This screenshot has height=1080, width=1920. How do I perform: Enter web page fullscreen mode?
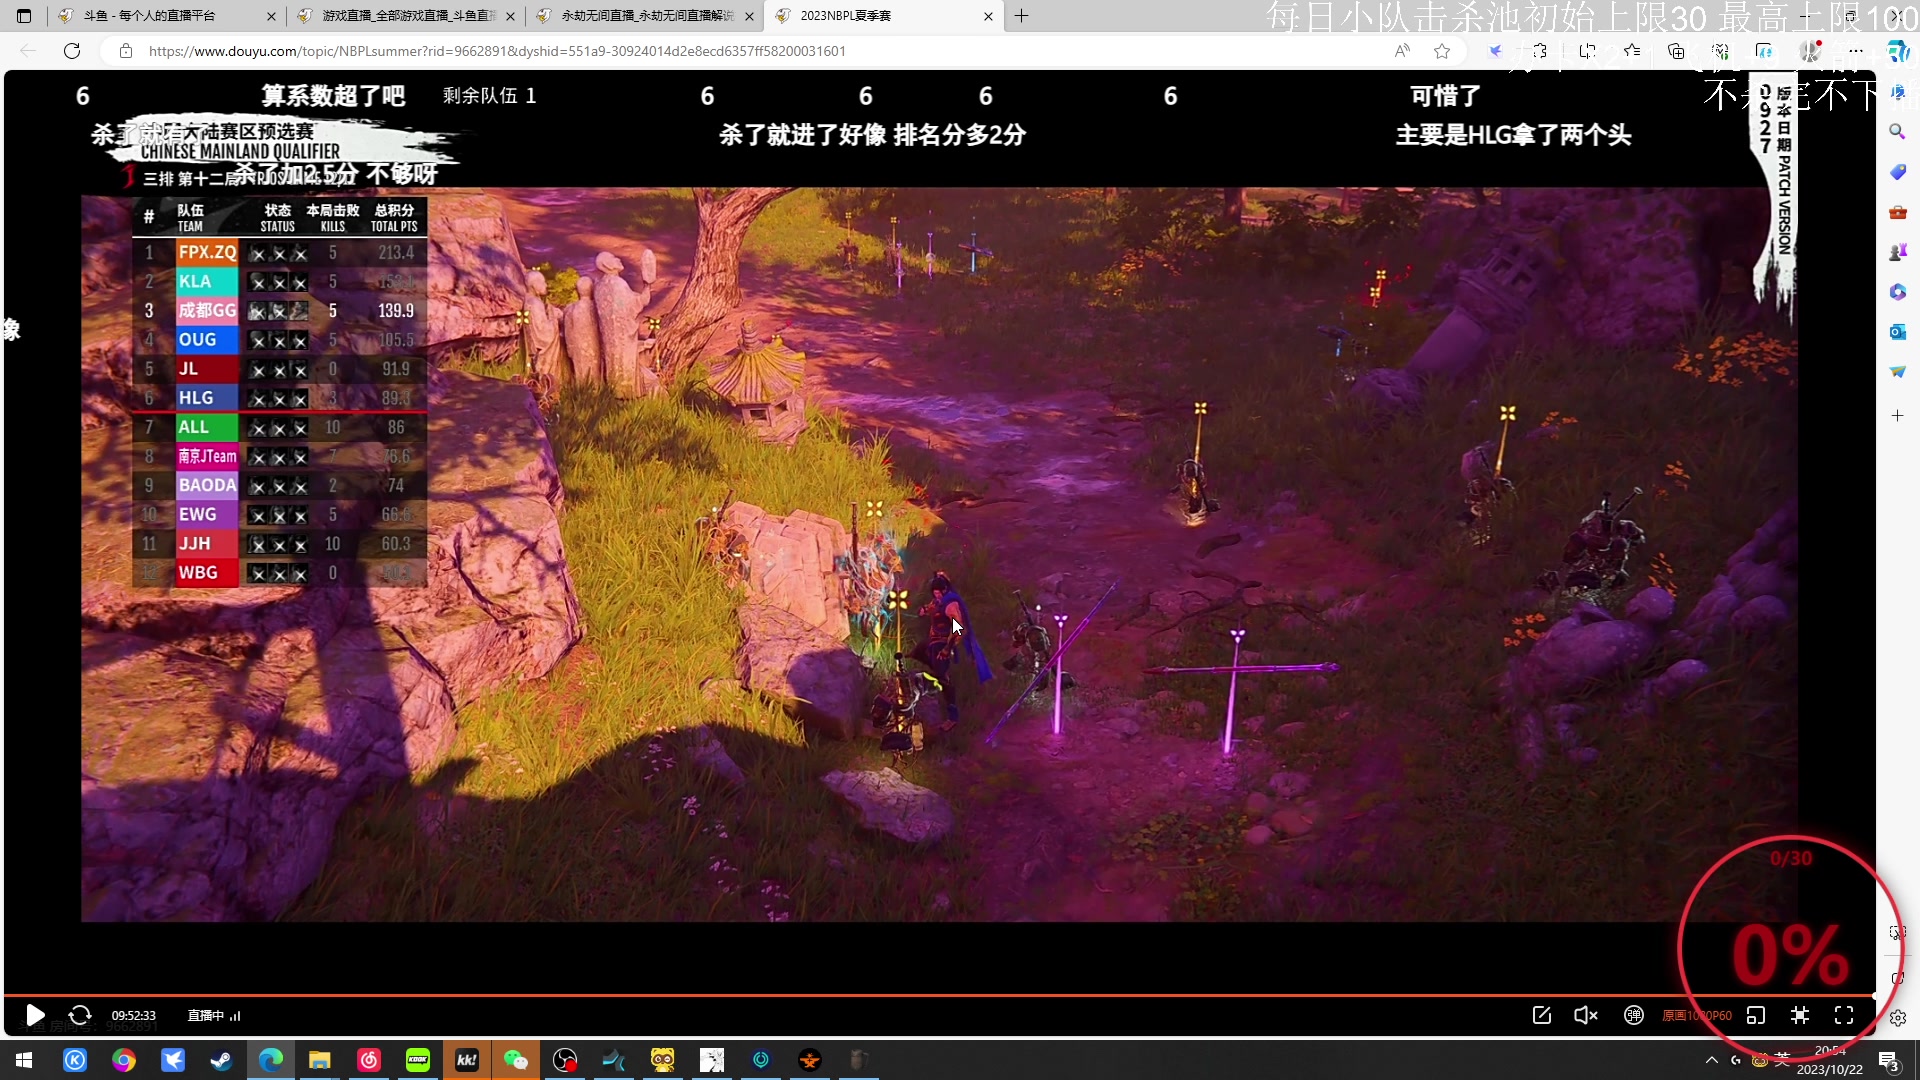point(1800,1015)
